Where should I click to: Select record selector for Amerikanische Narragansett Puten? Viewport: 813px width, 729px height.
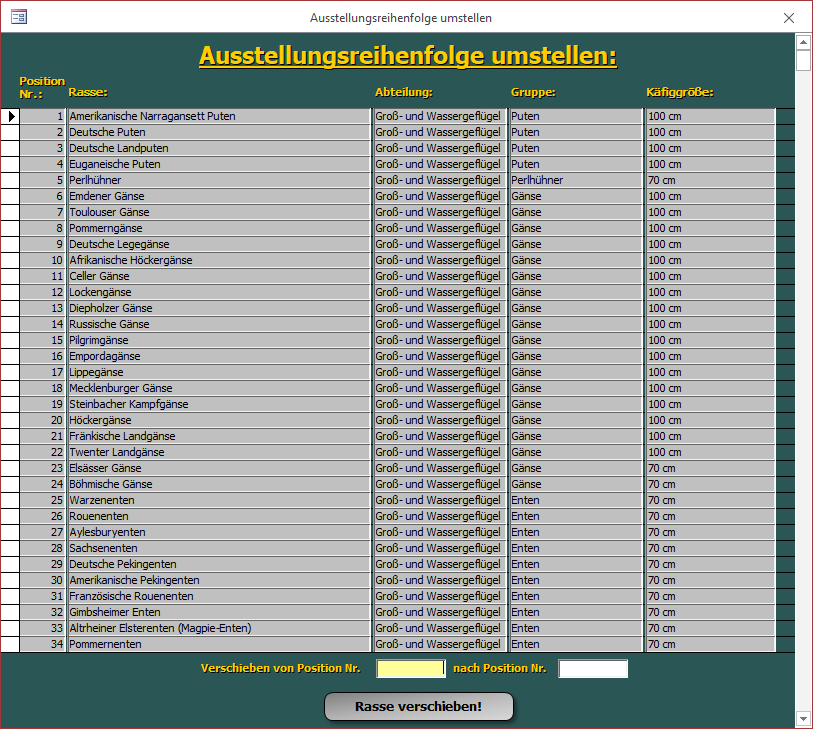(x=10, y=116)
